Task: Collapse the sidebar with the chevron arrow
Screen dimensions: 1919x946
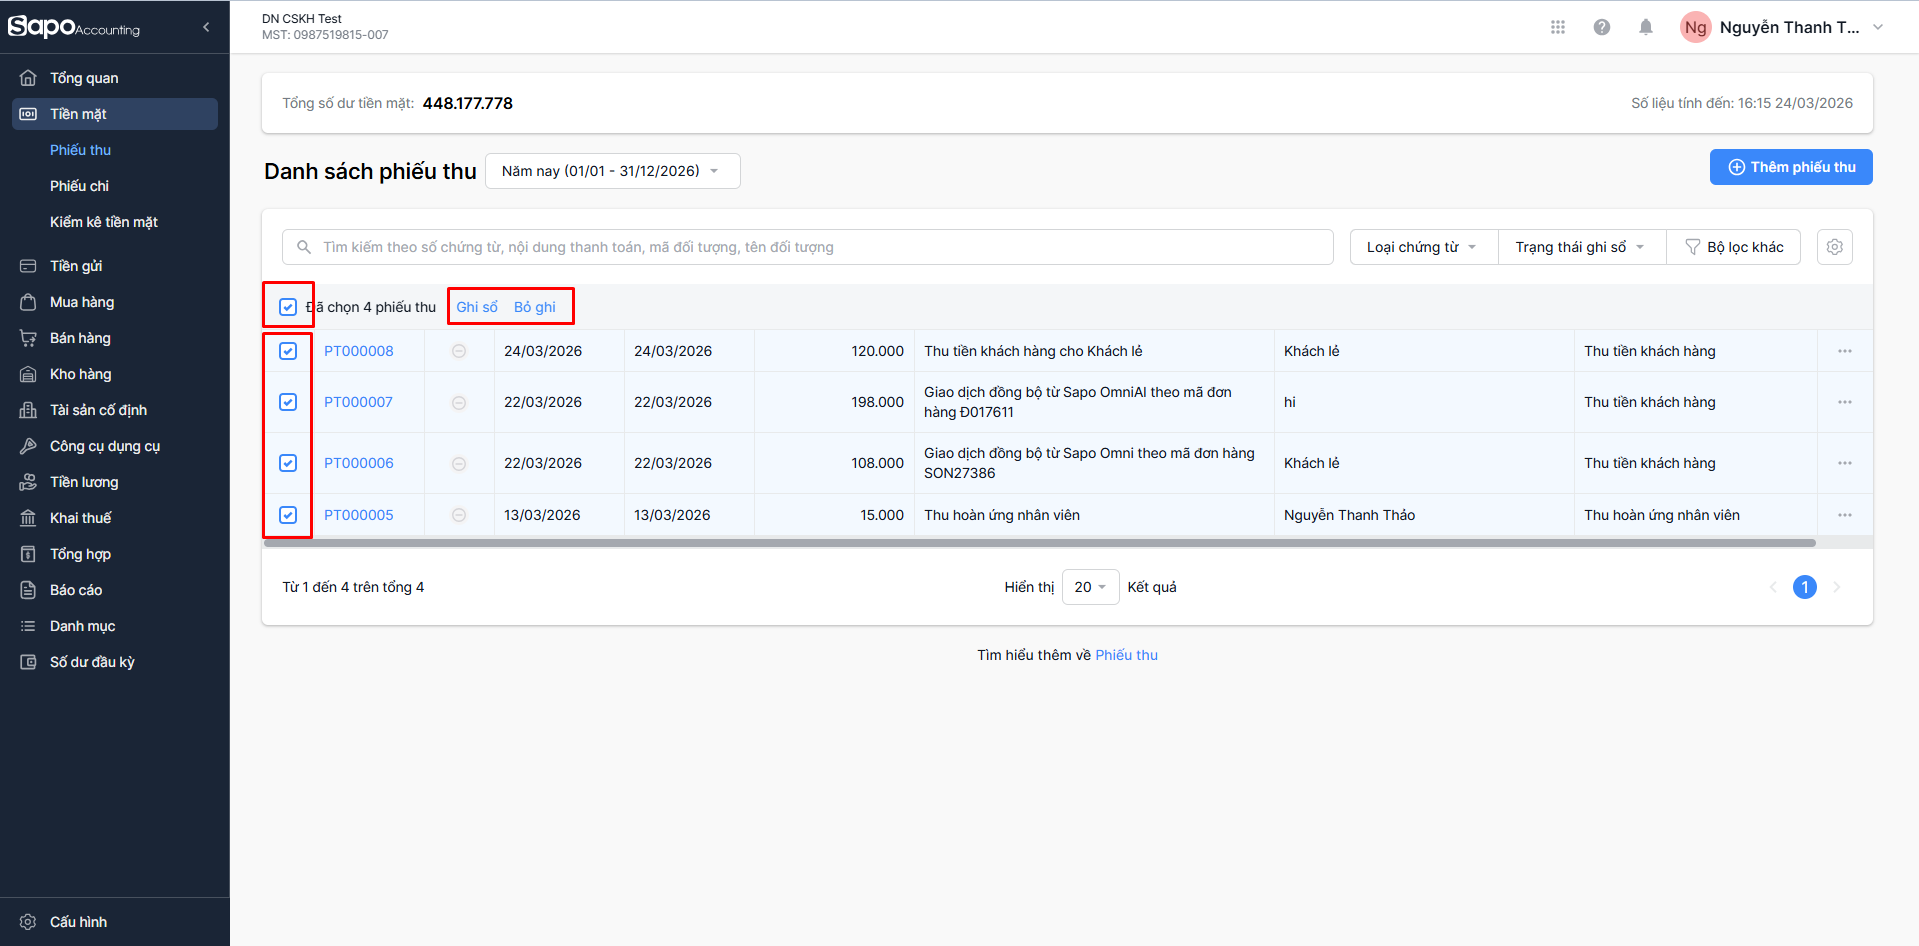Action: pos(206,27)
